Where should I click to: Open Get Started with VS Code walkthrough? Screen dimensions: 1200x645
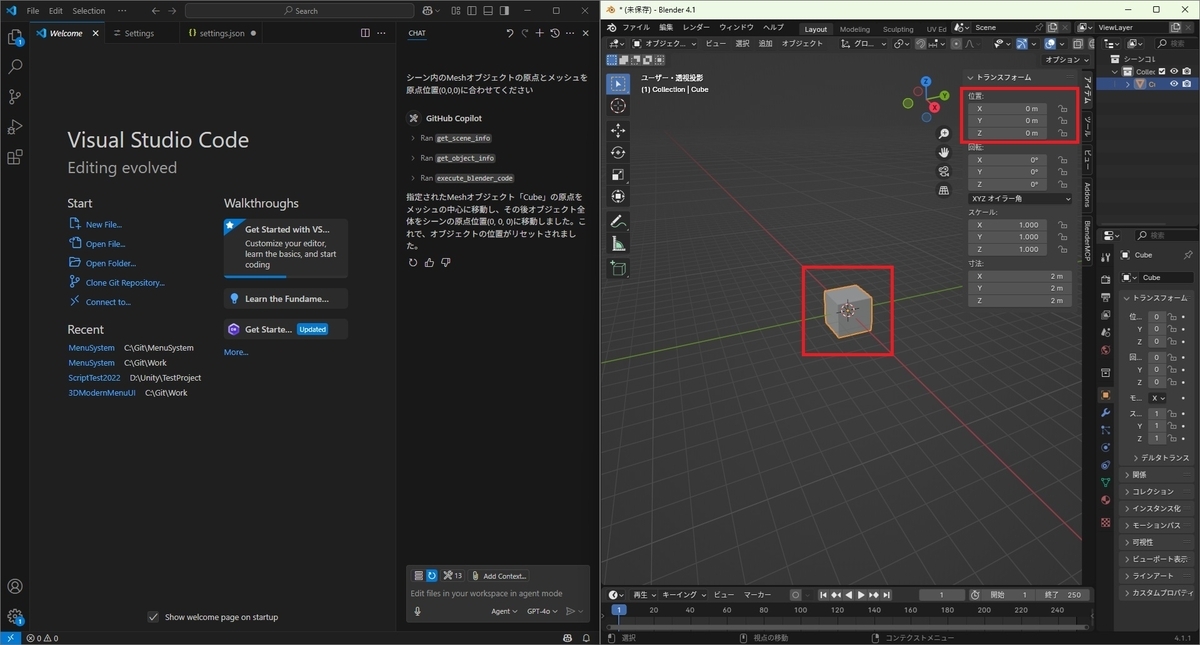(286, 247)
